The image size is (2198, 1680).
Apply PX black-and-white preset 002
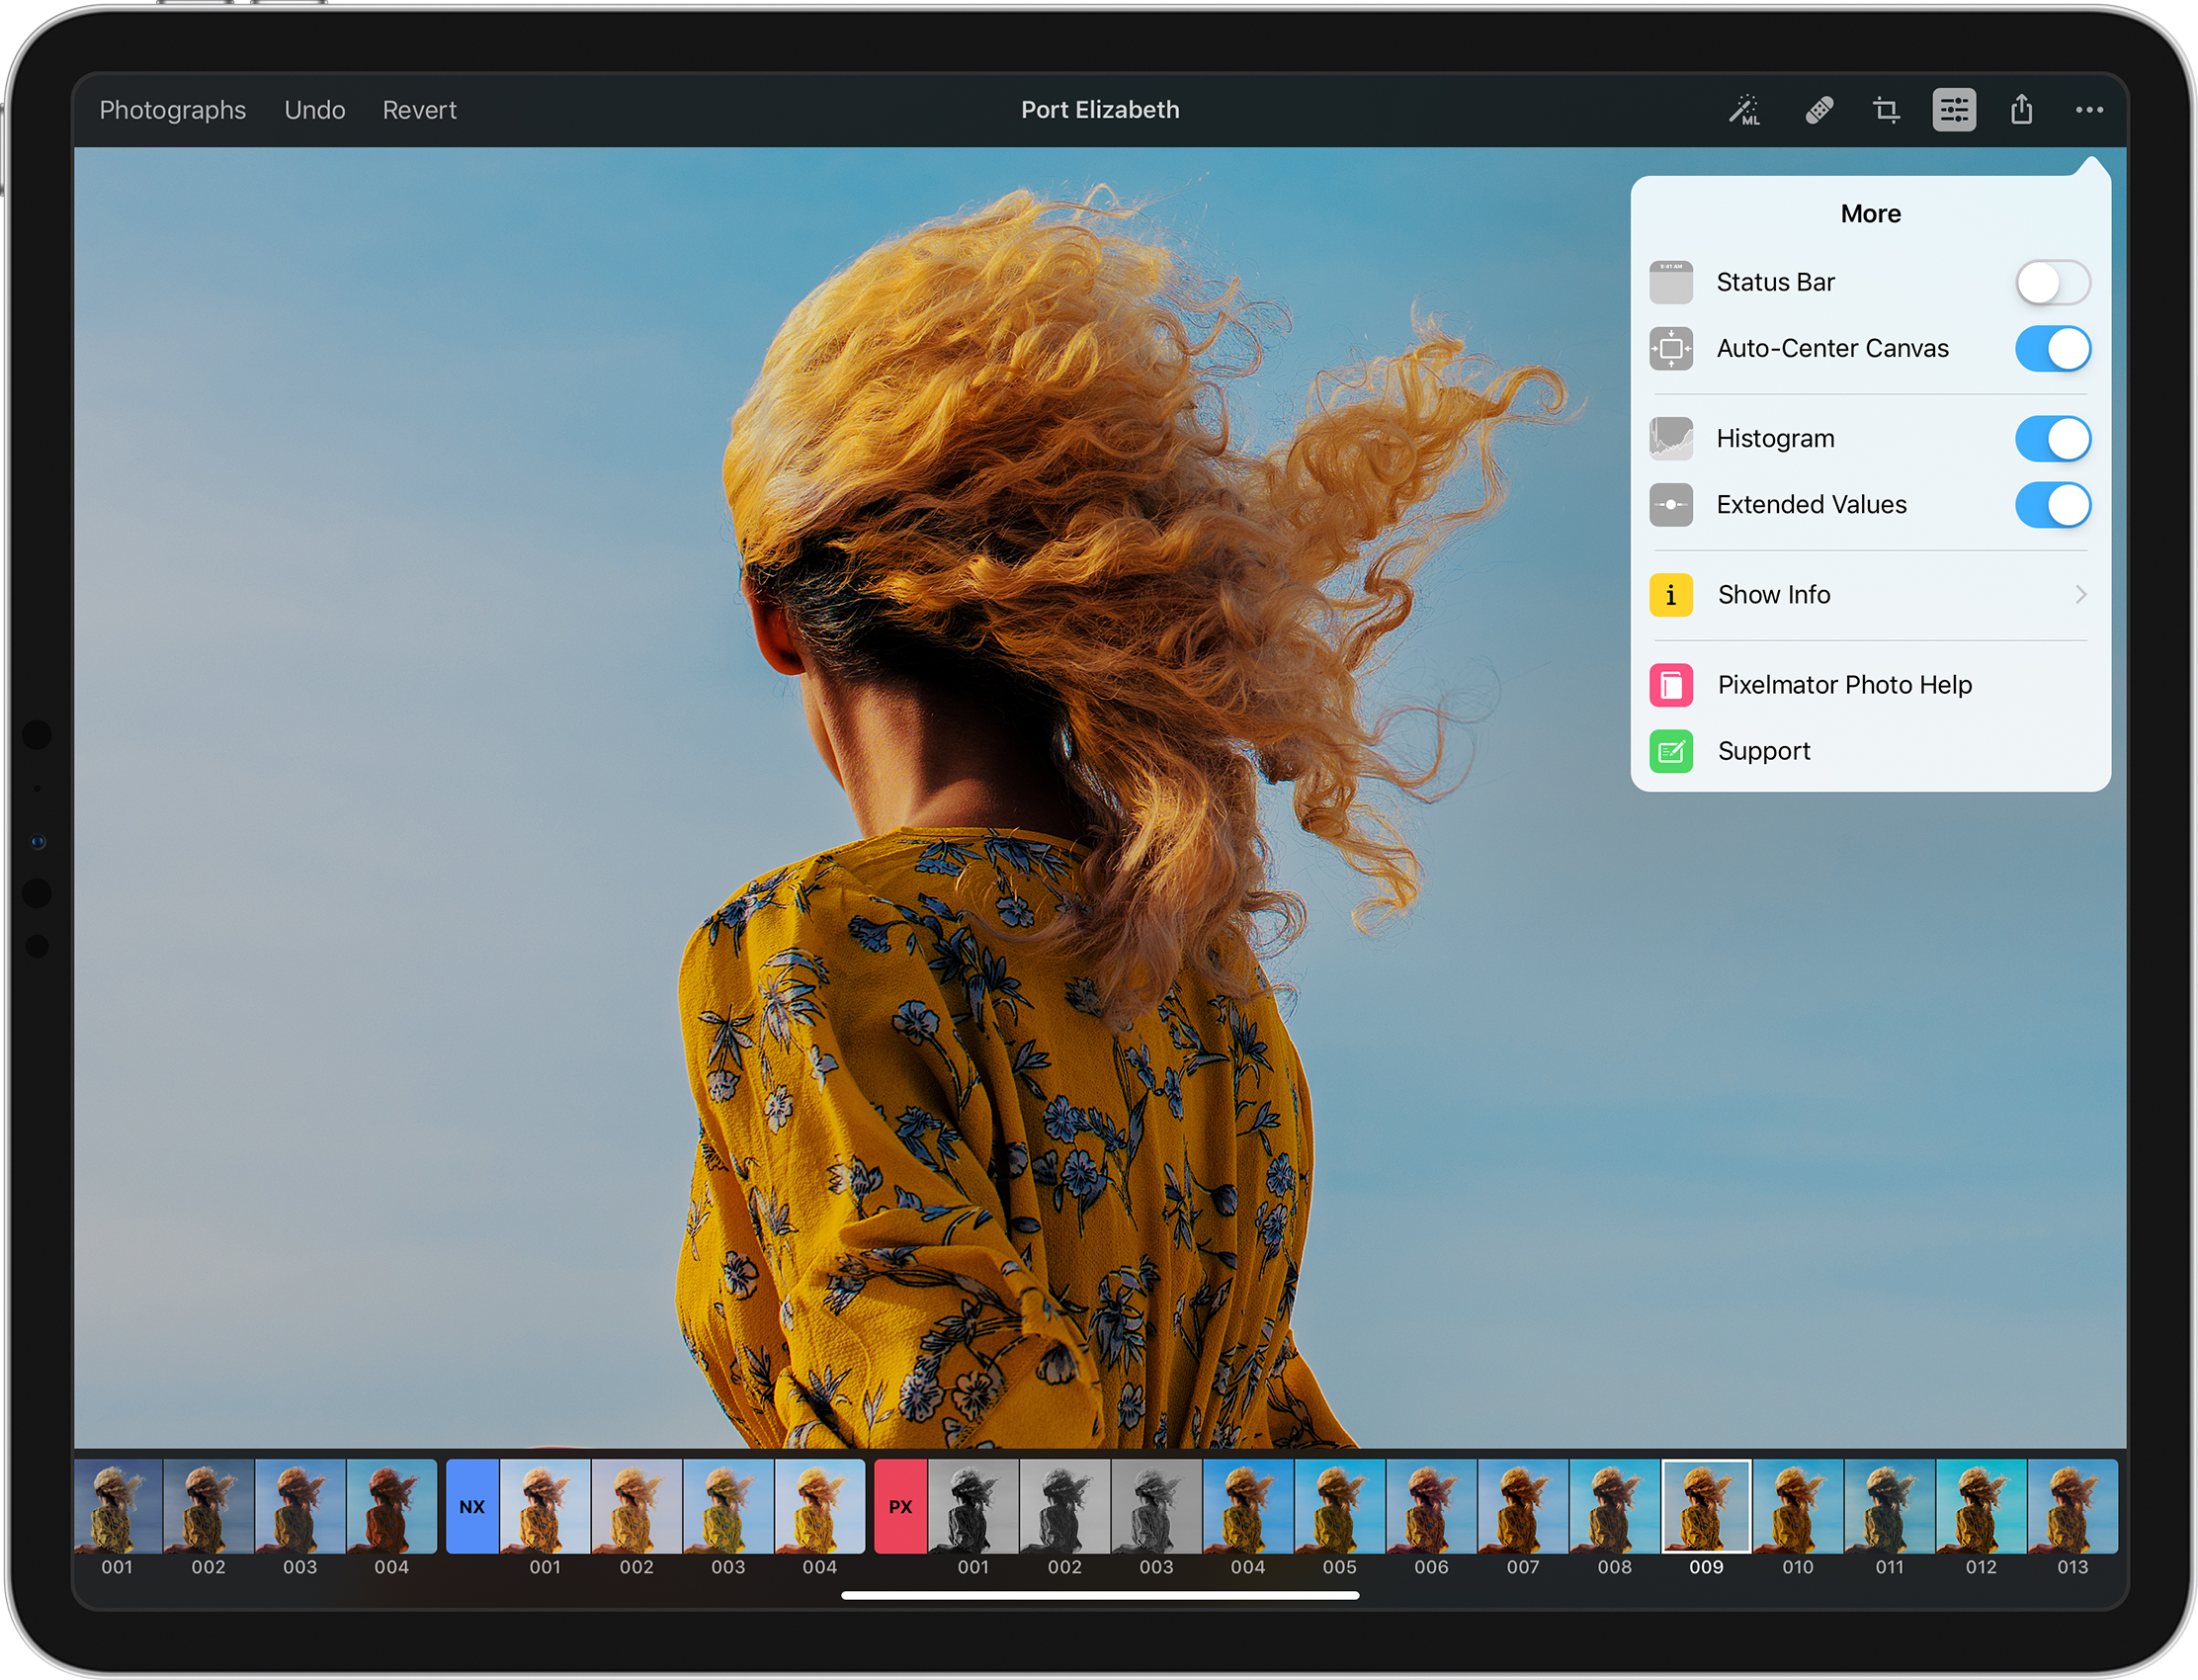coord(1064,1506)
